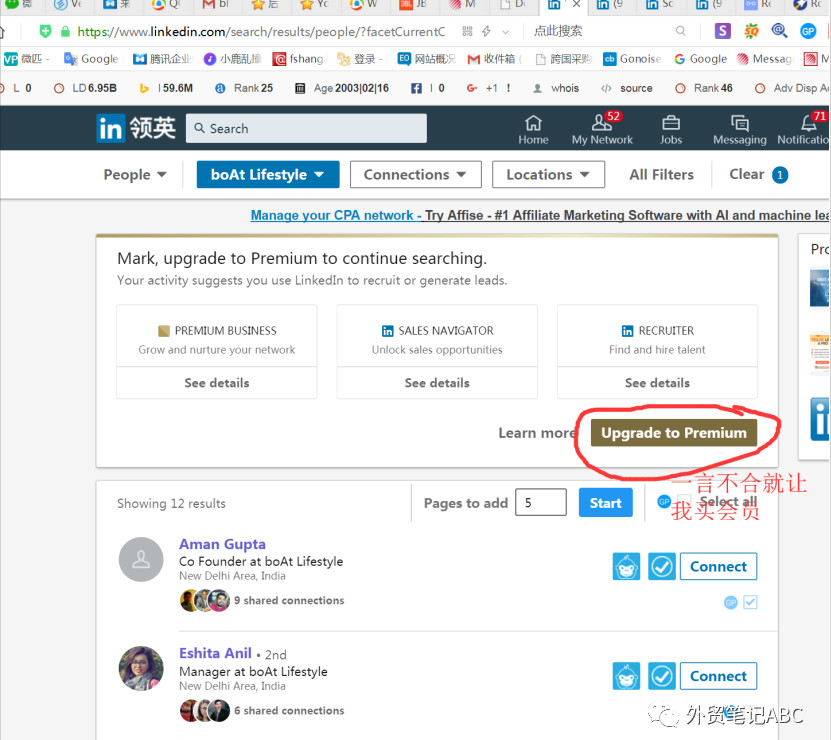Focus the LinkedIn Search field
Screen dimensions: 831x740
point(306,128)
